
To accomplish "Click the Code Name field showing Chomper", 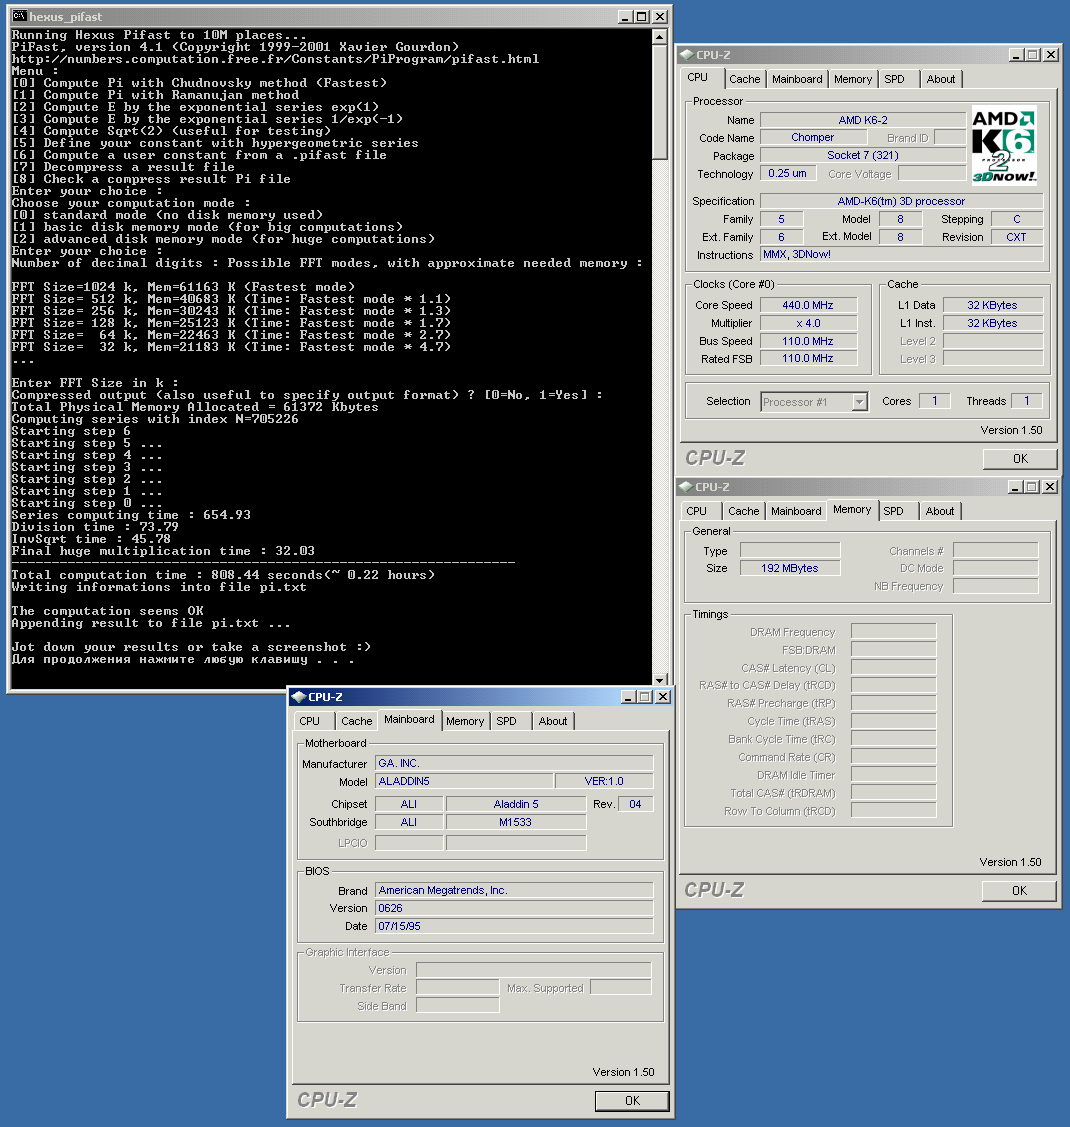I will coord(812,137).
